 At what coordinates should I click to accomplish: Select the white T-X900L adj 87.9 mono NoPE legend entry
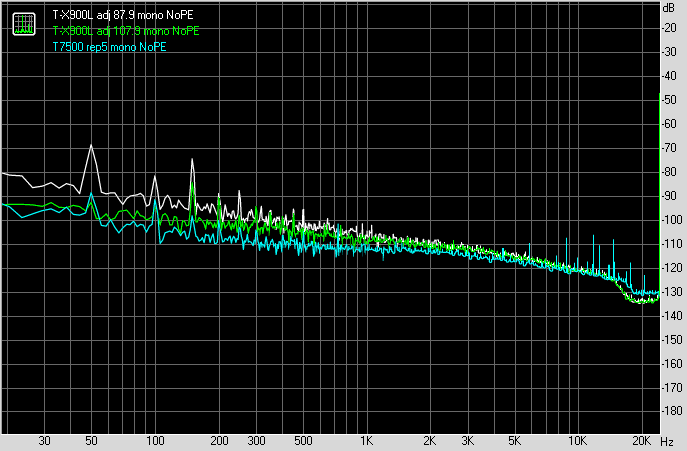pyautogui.click(x=123, y=15)
